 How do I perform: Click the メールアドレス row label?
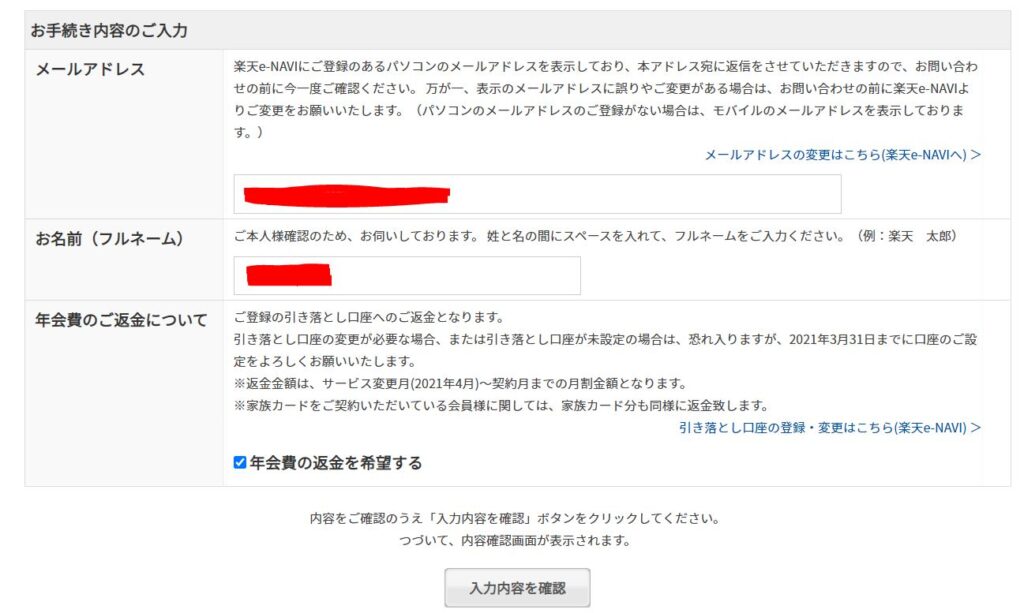tap(90, 69)
